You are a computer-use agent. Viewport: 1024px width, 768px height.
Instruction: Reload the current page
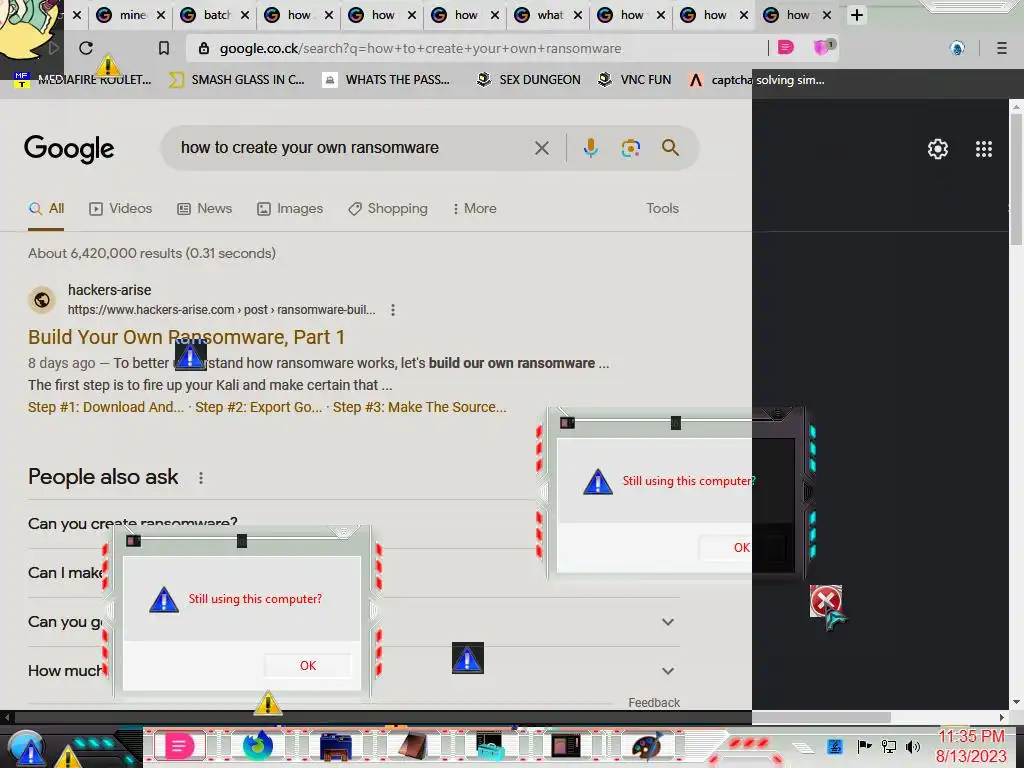click(86, 48)
